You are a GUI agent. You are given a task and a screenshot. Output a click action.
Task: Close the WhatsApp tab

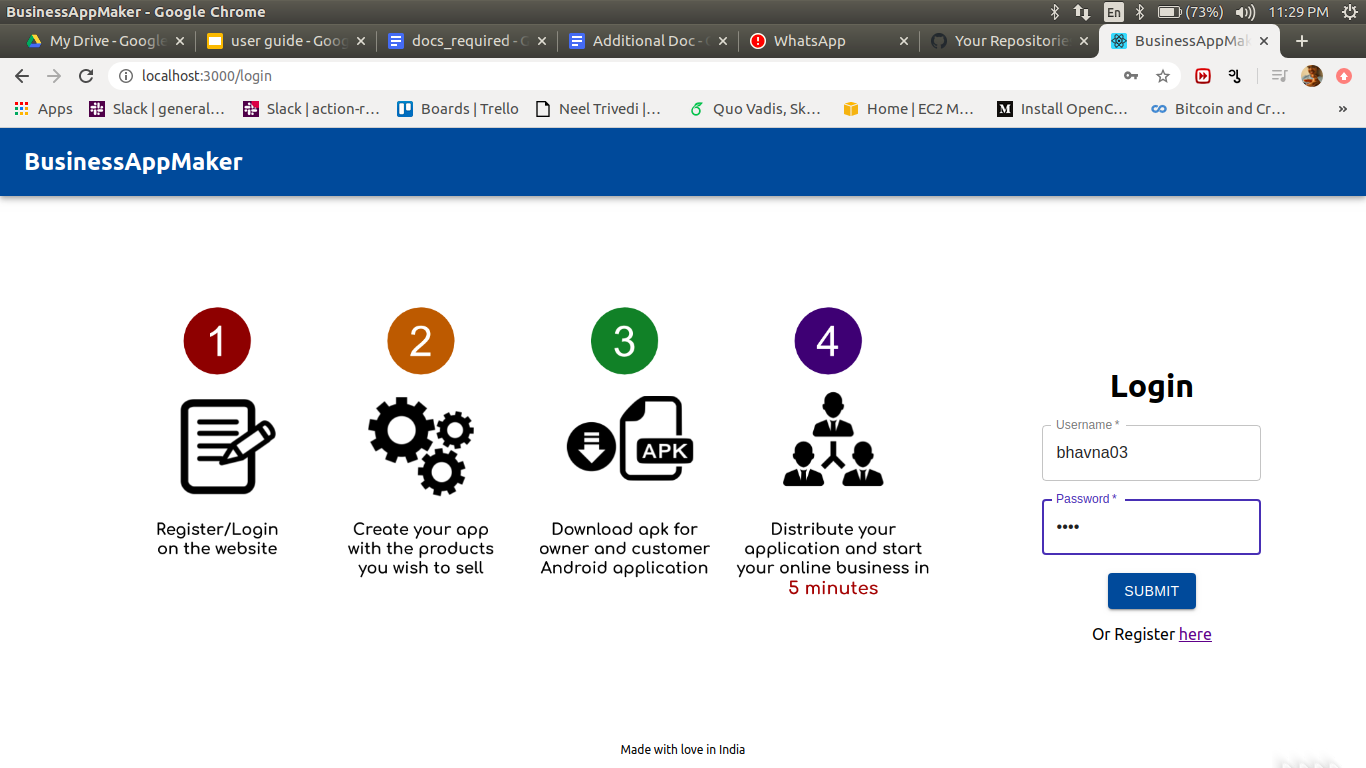pyautogui.click(x=904, y=41)
